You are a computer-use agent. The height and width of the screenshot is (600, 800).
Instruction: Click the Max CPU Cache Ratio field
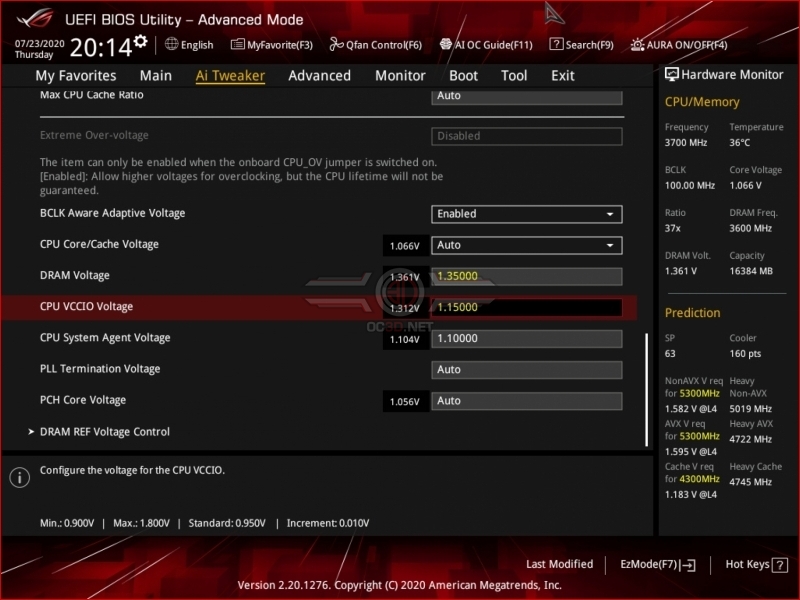[x=527, y=97]
